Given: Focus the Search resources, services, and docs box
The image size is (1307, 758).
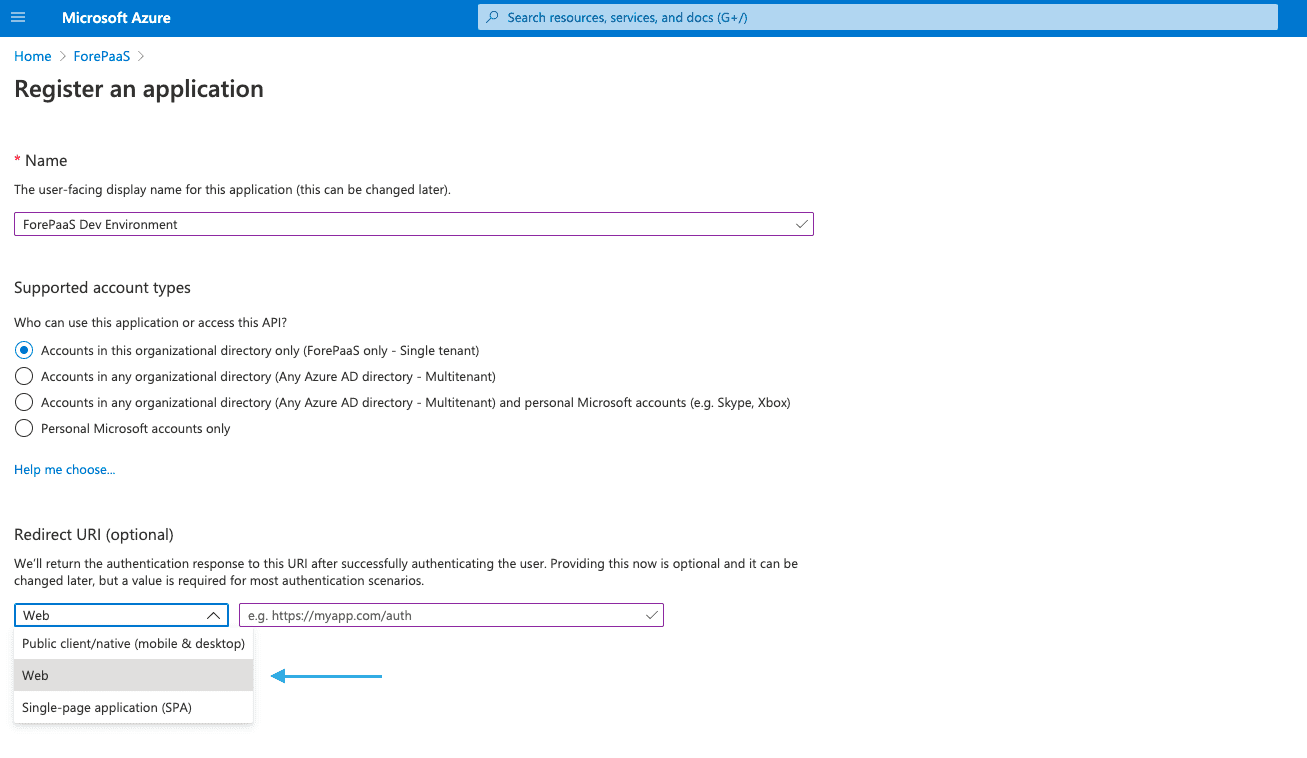Looking at the screenshot, I should pyautogui.click(x=878, y=18).
